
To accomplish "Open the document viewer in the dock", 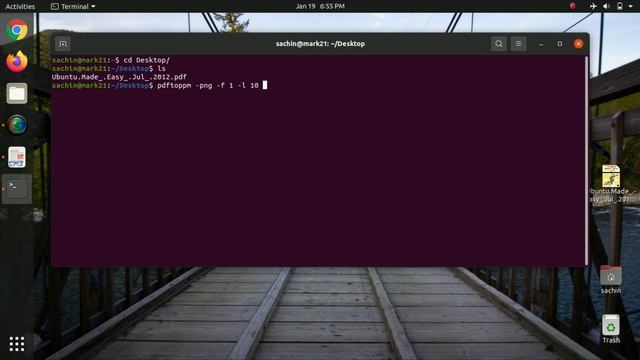I will (x=17, y=157).
